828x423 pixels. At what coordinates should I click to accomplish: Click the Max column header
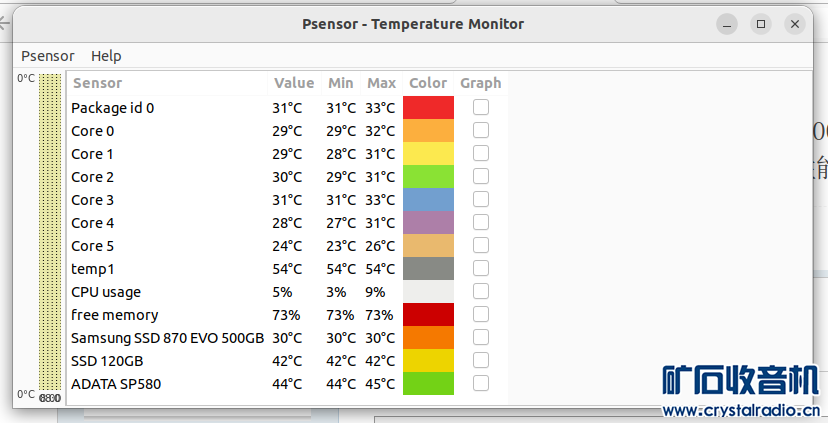click(x=381, y=83)
